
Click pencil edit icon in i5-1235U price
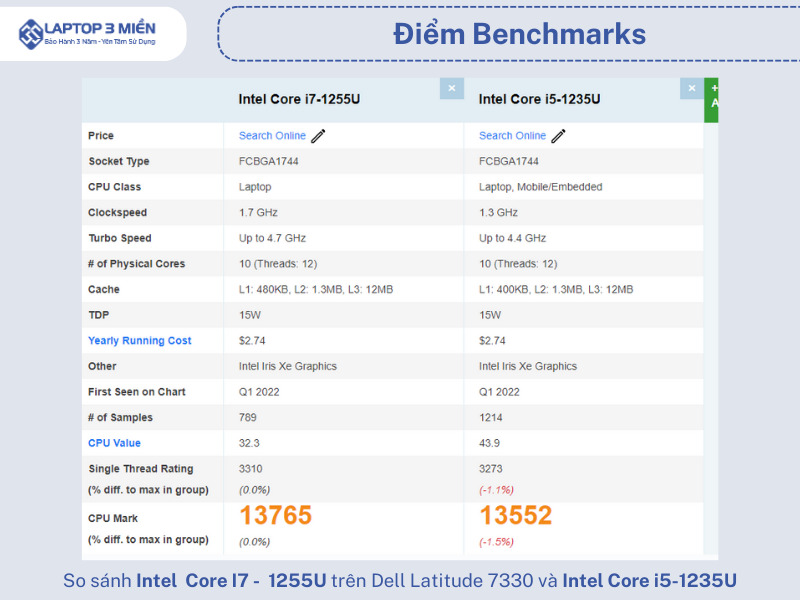(x=559, y=136)
